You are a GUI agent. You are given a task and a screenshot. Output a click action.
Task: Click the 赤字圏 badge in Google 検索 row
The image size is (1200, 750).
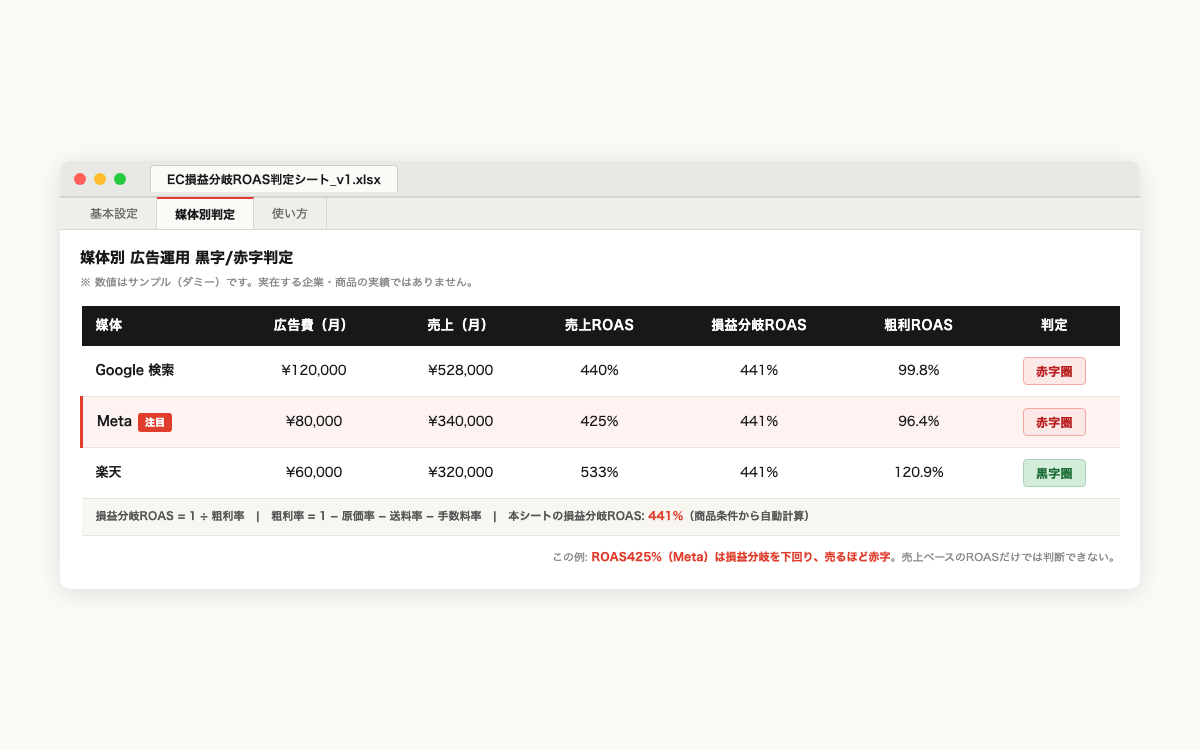(x=1054, y=371)
